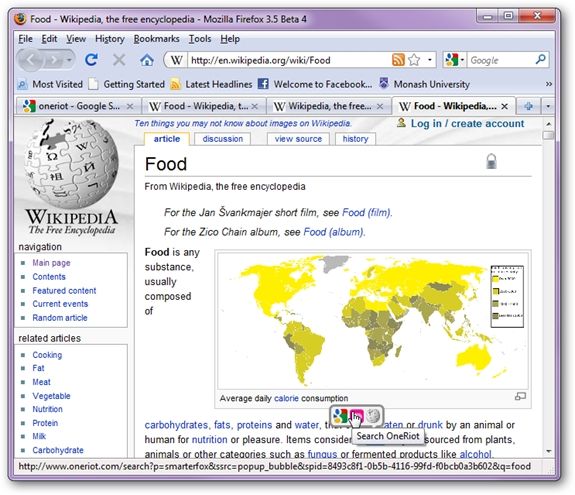Open the Help menu
The image size is (575, 495).
(x=230, y=39)
